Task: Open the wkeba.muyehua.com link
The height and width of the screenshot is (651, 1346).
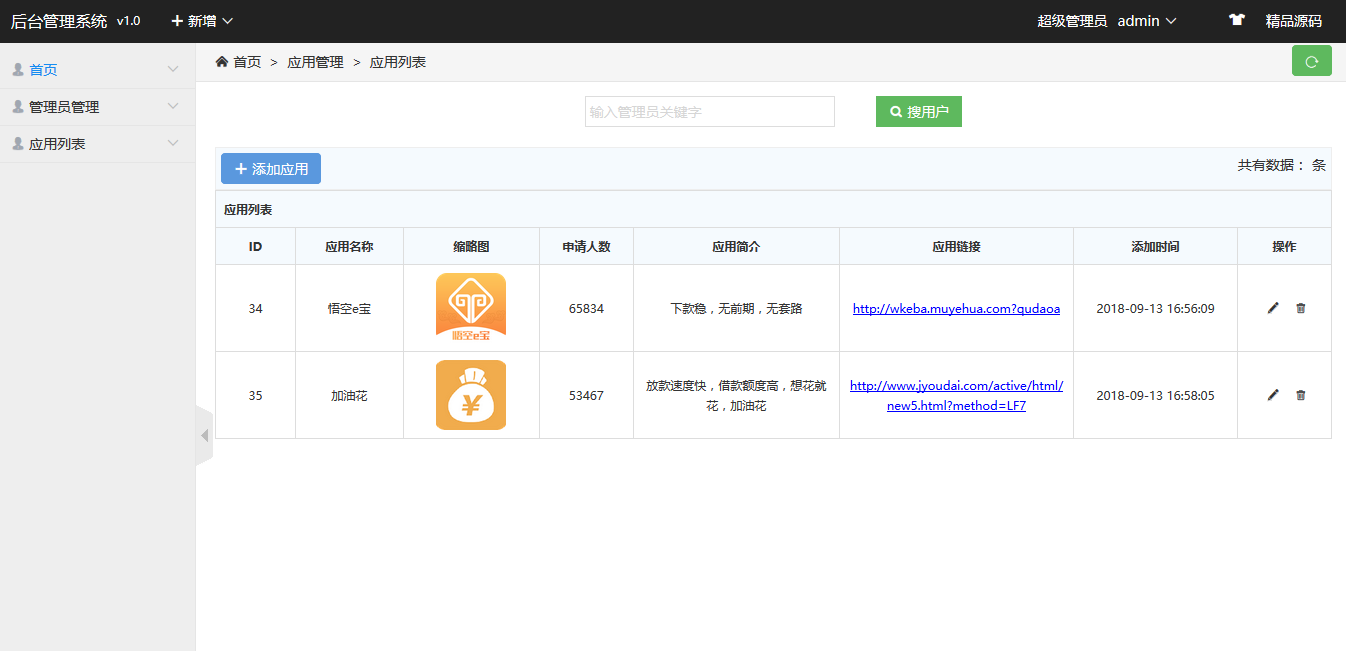Action: tap(956, 309)
